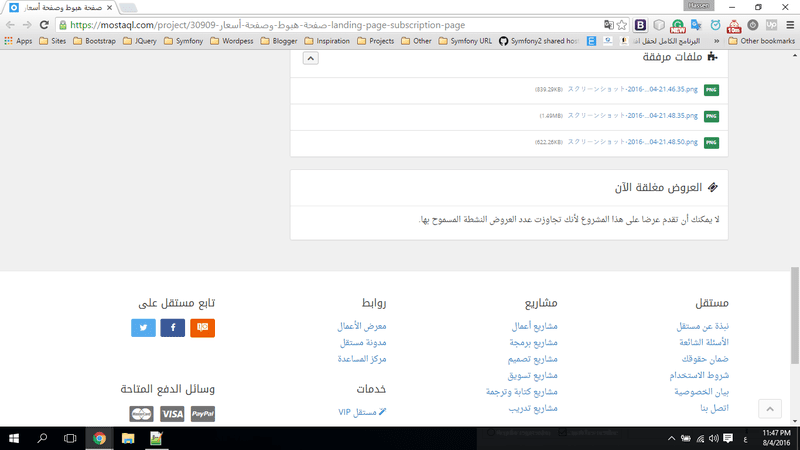
Task: Open the Bootstrap bookmarks folder
Action: coord(94,41)
